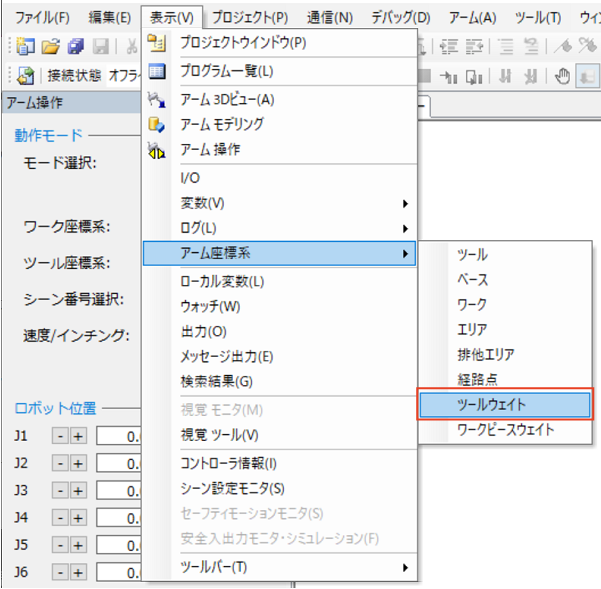Choose ワークピースウェイト from submenu
Viewport: 601px width, 589px height.
click(505, 430)
